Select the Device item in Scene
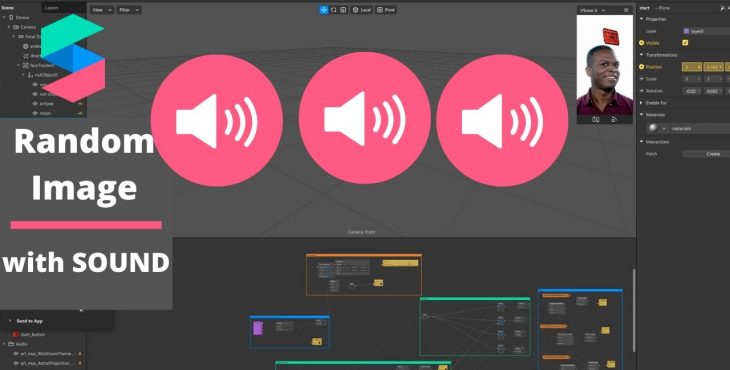730x370 pixels. point(22,17)
